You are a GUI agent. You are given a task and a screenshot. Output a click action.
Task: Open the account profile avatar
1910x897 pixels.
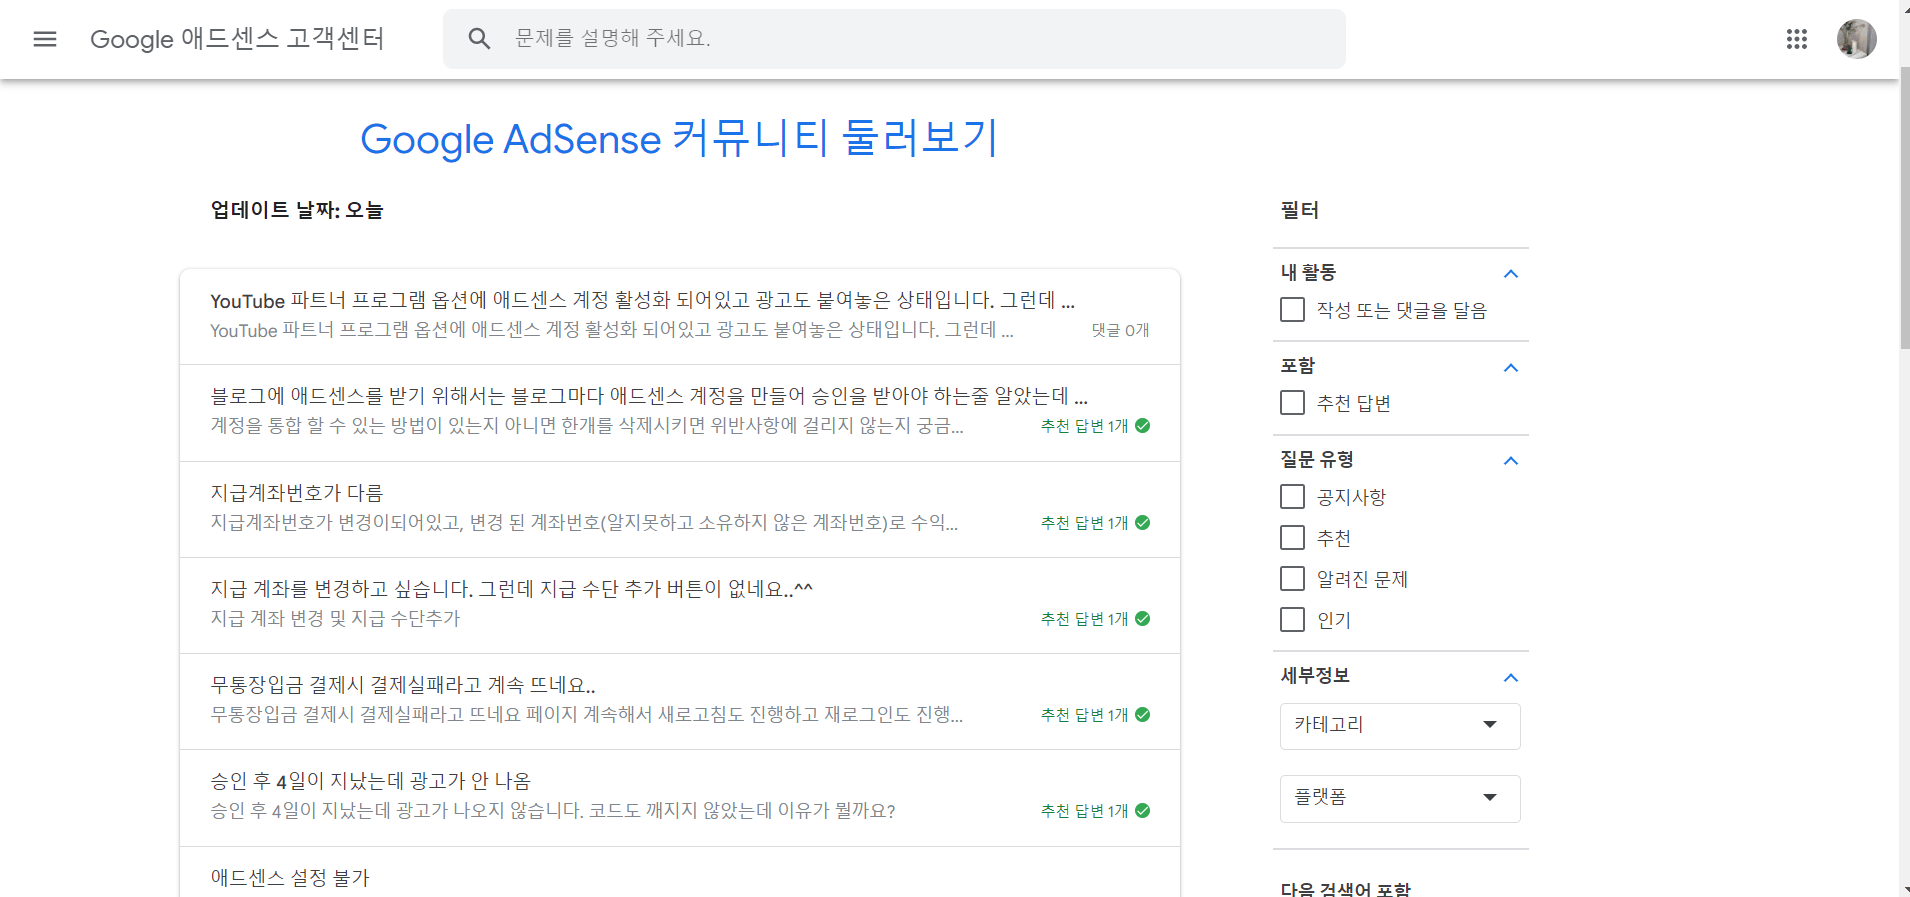pos(1856,39)
